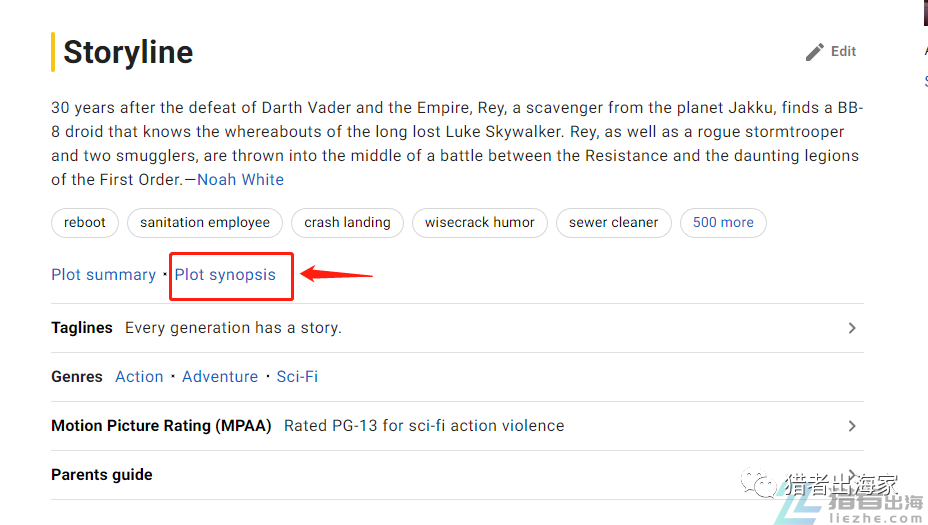Browse the Sci-Fi genre link
928x525 pixels.
coord(297,377)
